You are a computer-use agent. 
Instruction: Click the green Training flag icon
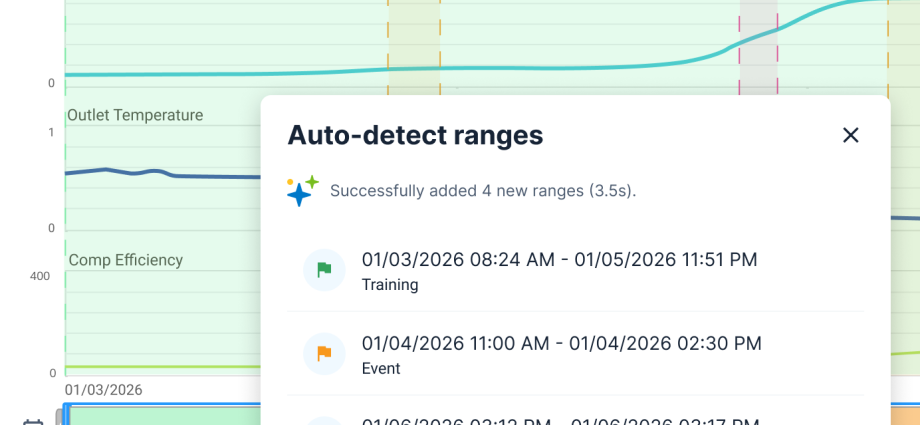tap(324, 270)
